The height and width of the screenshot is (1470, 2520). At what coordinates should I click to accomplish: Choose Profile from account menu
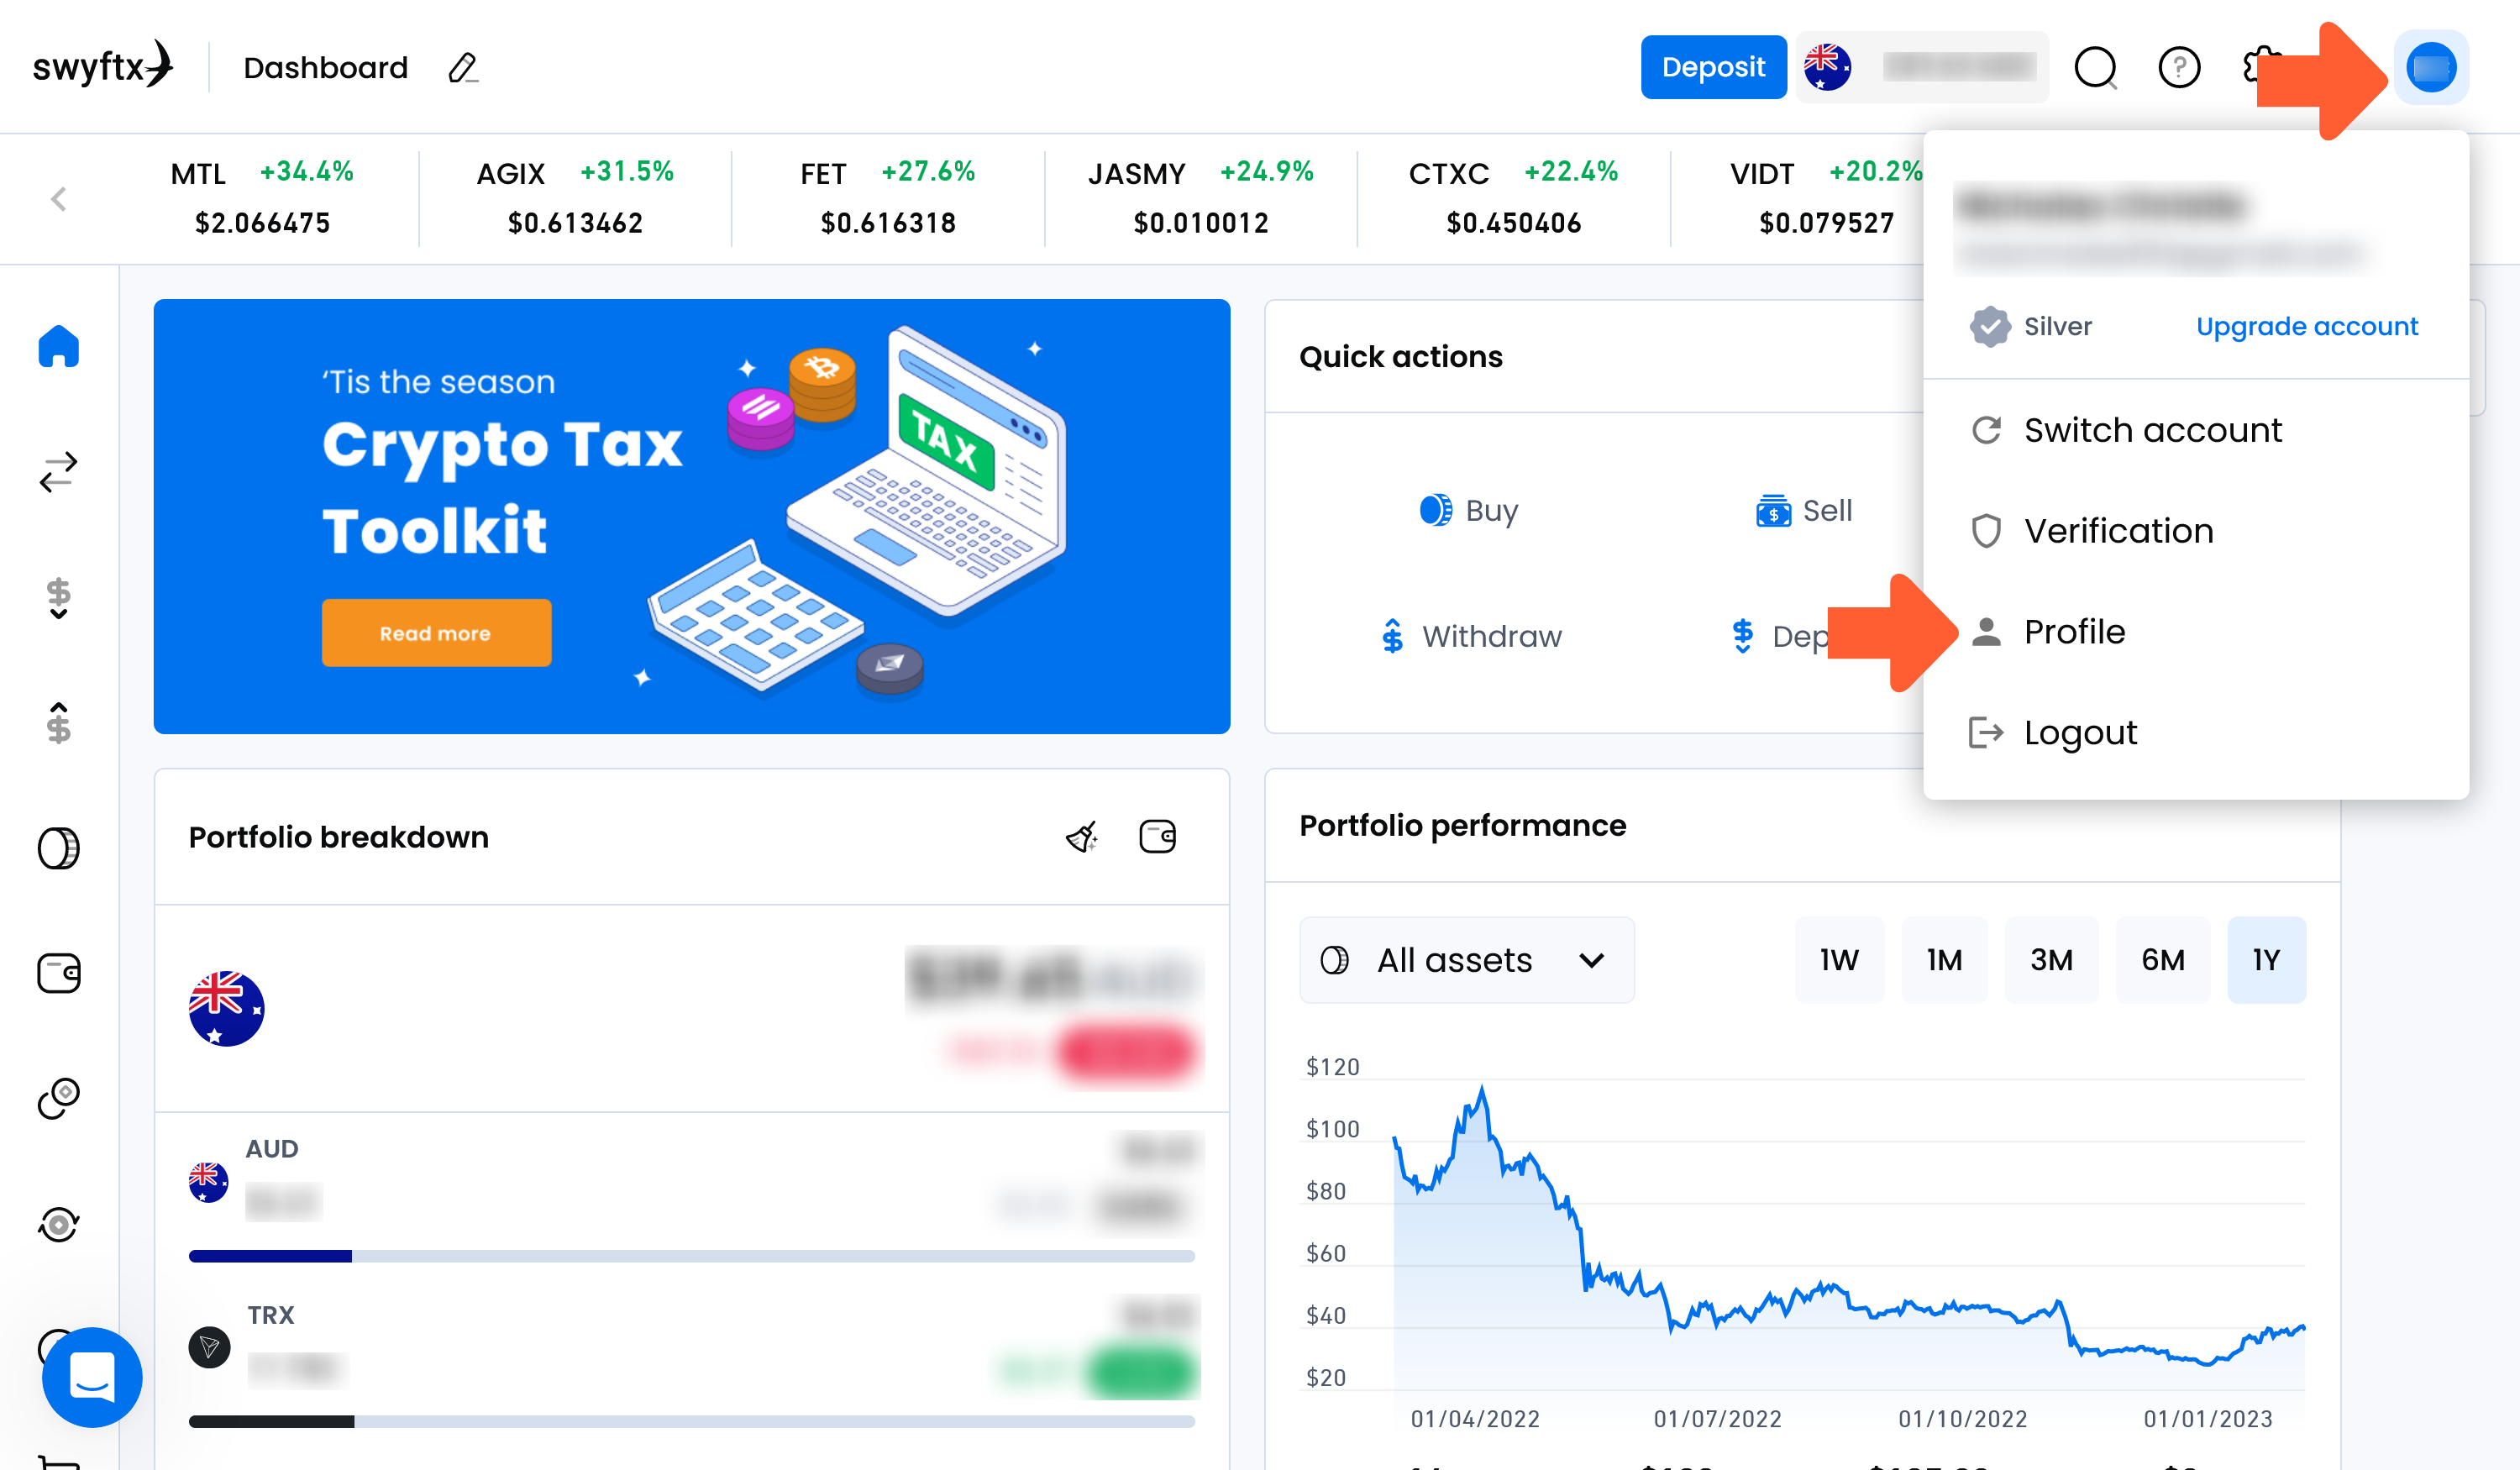click(x=2074, y=632)
